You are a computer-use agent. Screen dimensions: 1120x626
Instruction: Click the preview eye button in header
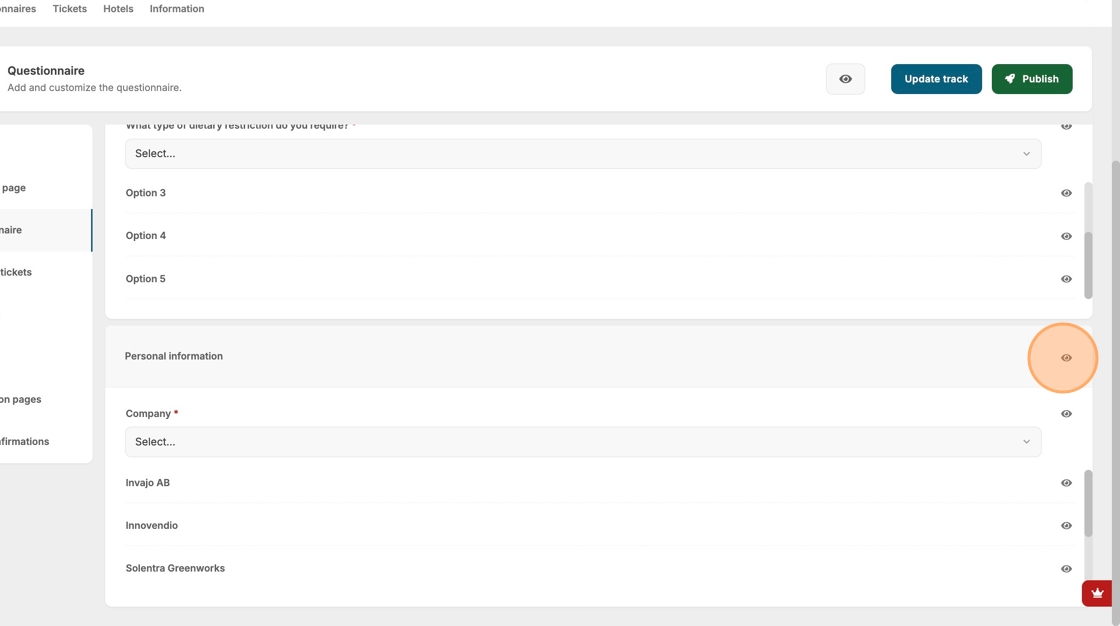845,79
